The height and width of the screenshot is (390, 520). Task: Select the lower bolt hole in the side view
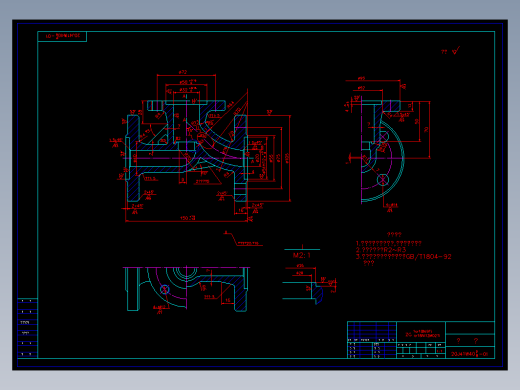(x=383, y=180)
